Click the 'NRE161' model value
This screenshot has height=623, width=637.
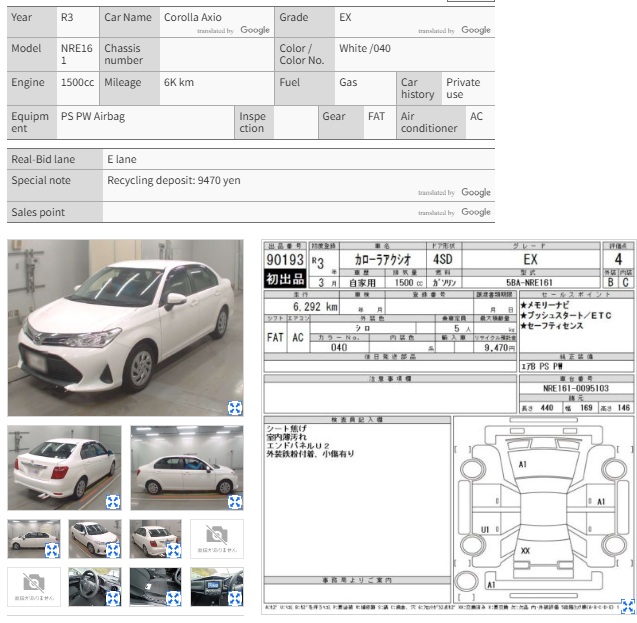pyautogui.click(x=77, y=54)
